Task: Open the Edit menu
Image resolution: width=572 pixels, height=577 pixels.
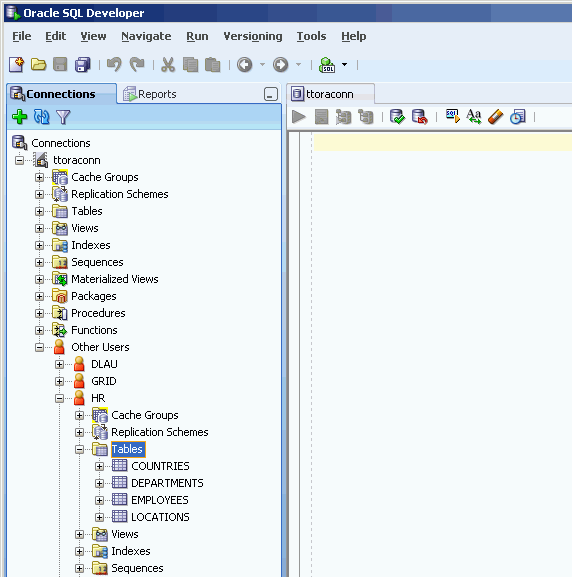Action: (56, 36)
